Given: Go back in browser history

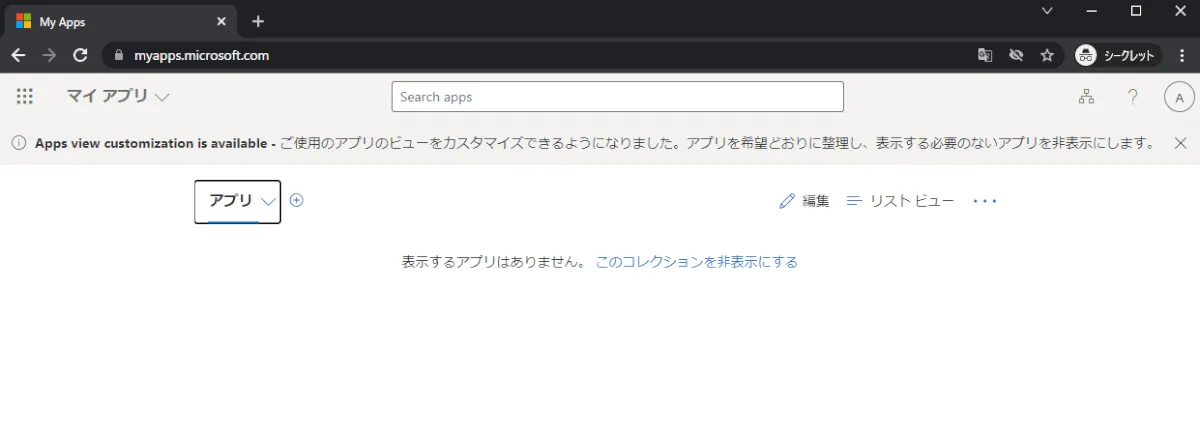Looking at the screenshot, I should coord(18,55).
